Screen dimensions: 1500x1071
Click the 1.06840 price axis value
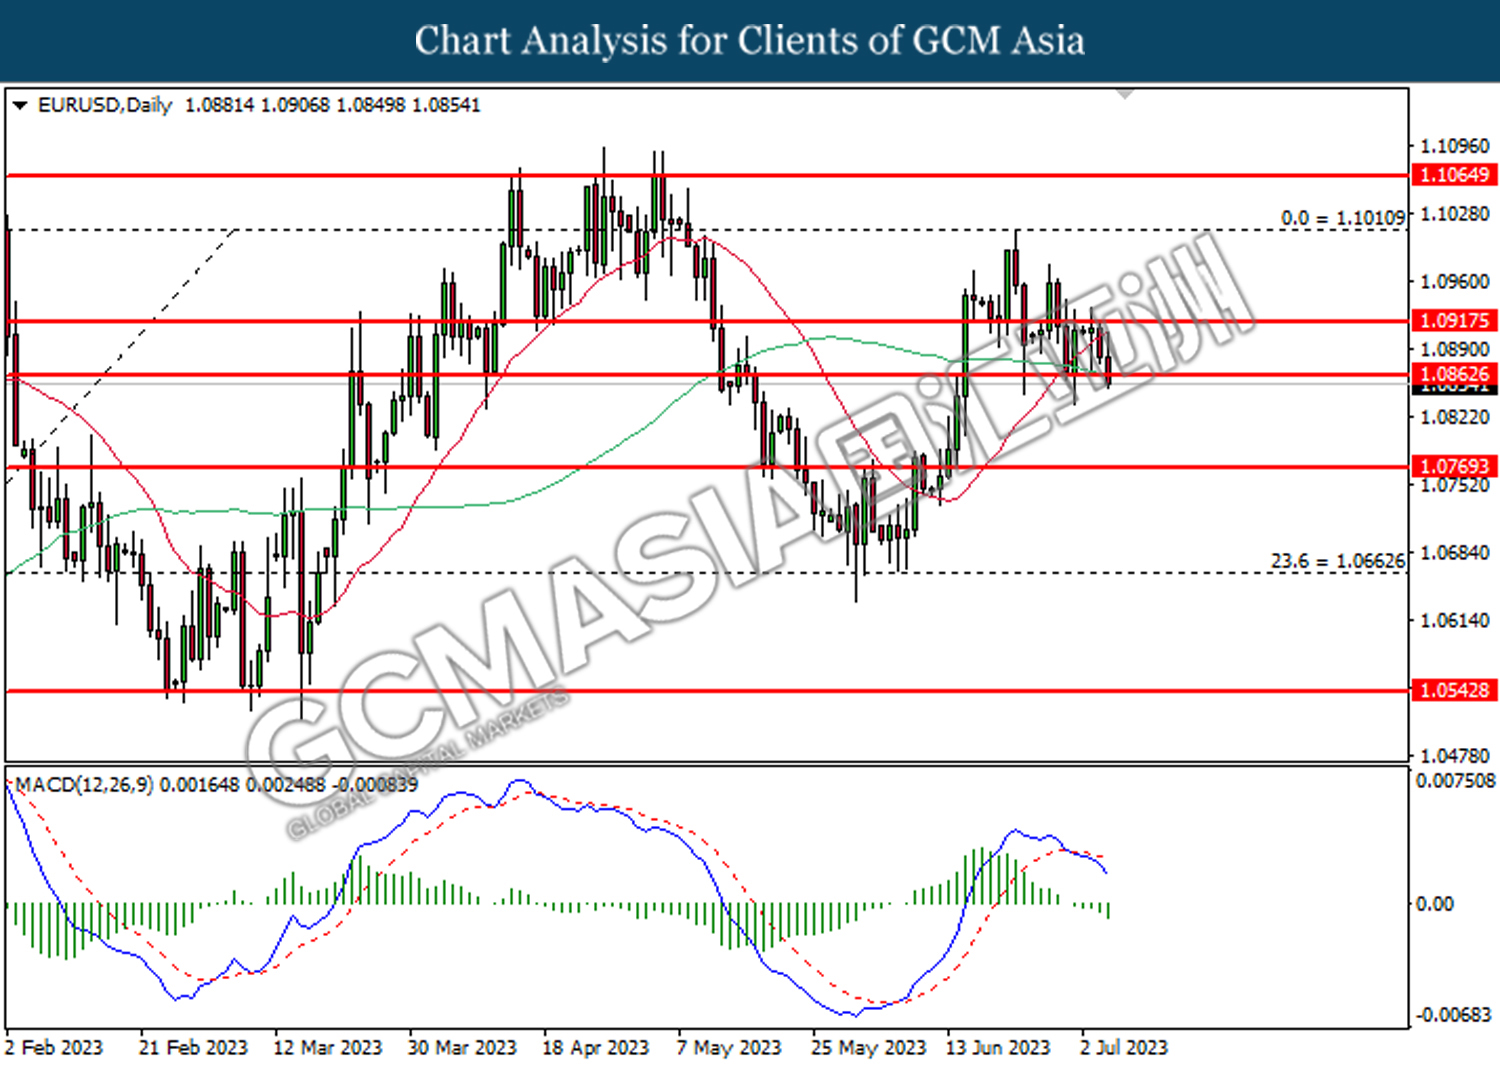(x=1455, y=553)
